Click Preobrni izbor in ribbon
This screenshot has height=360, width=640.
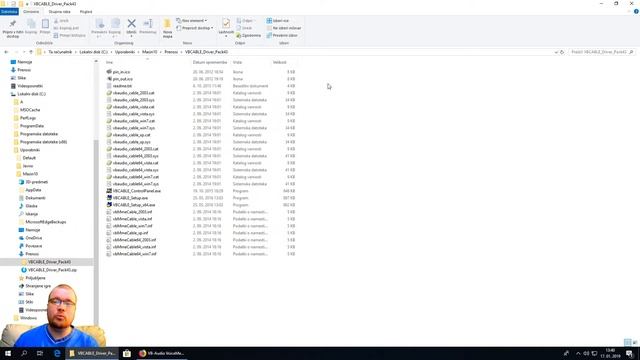coord(282,36)
